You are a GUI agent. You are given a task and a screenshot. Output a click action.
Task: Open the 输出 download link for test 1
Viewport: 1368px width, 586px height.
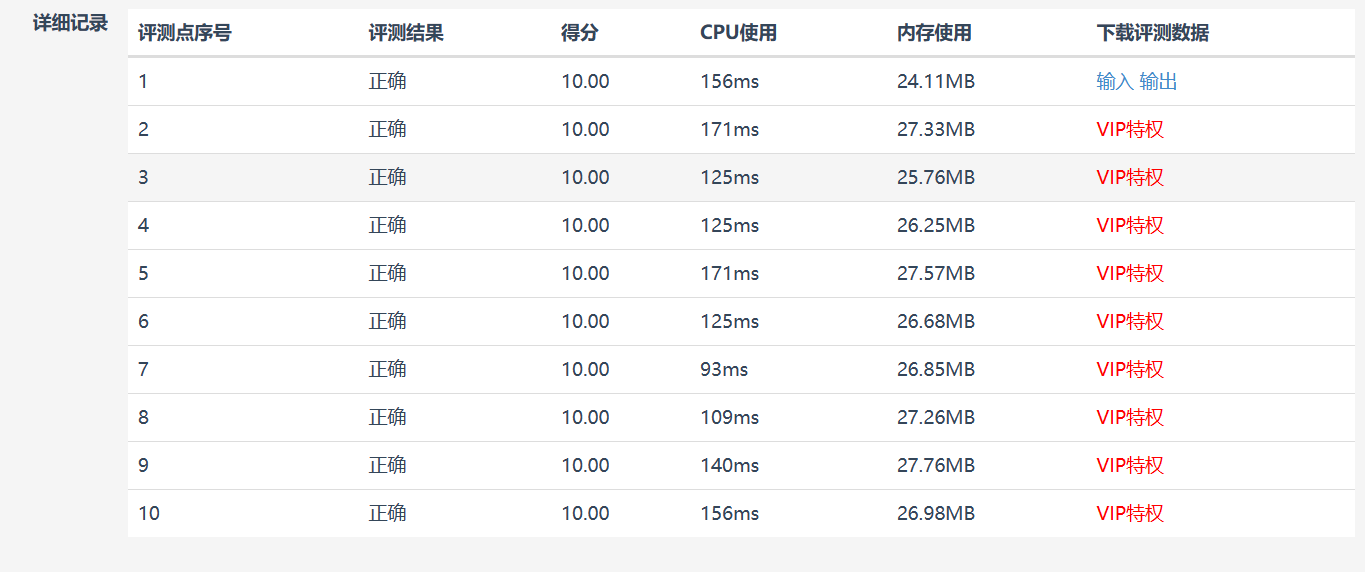click(x=1158, y=82)
